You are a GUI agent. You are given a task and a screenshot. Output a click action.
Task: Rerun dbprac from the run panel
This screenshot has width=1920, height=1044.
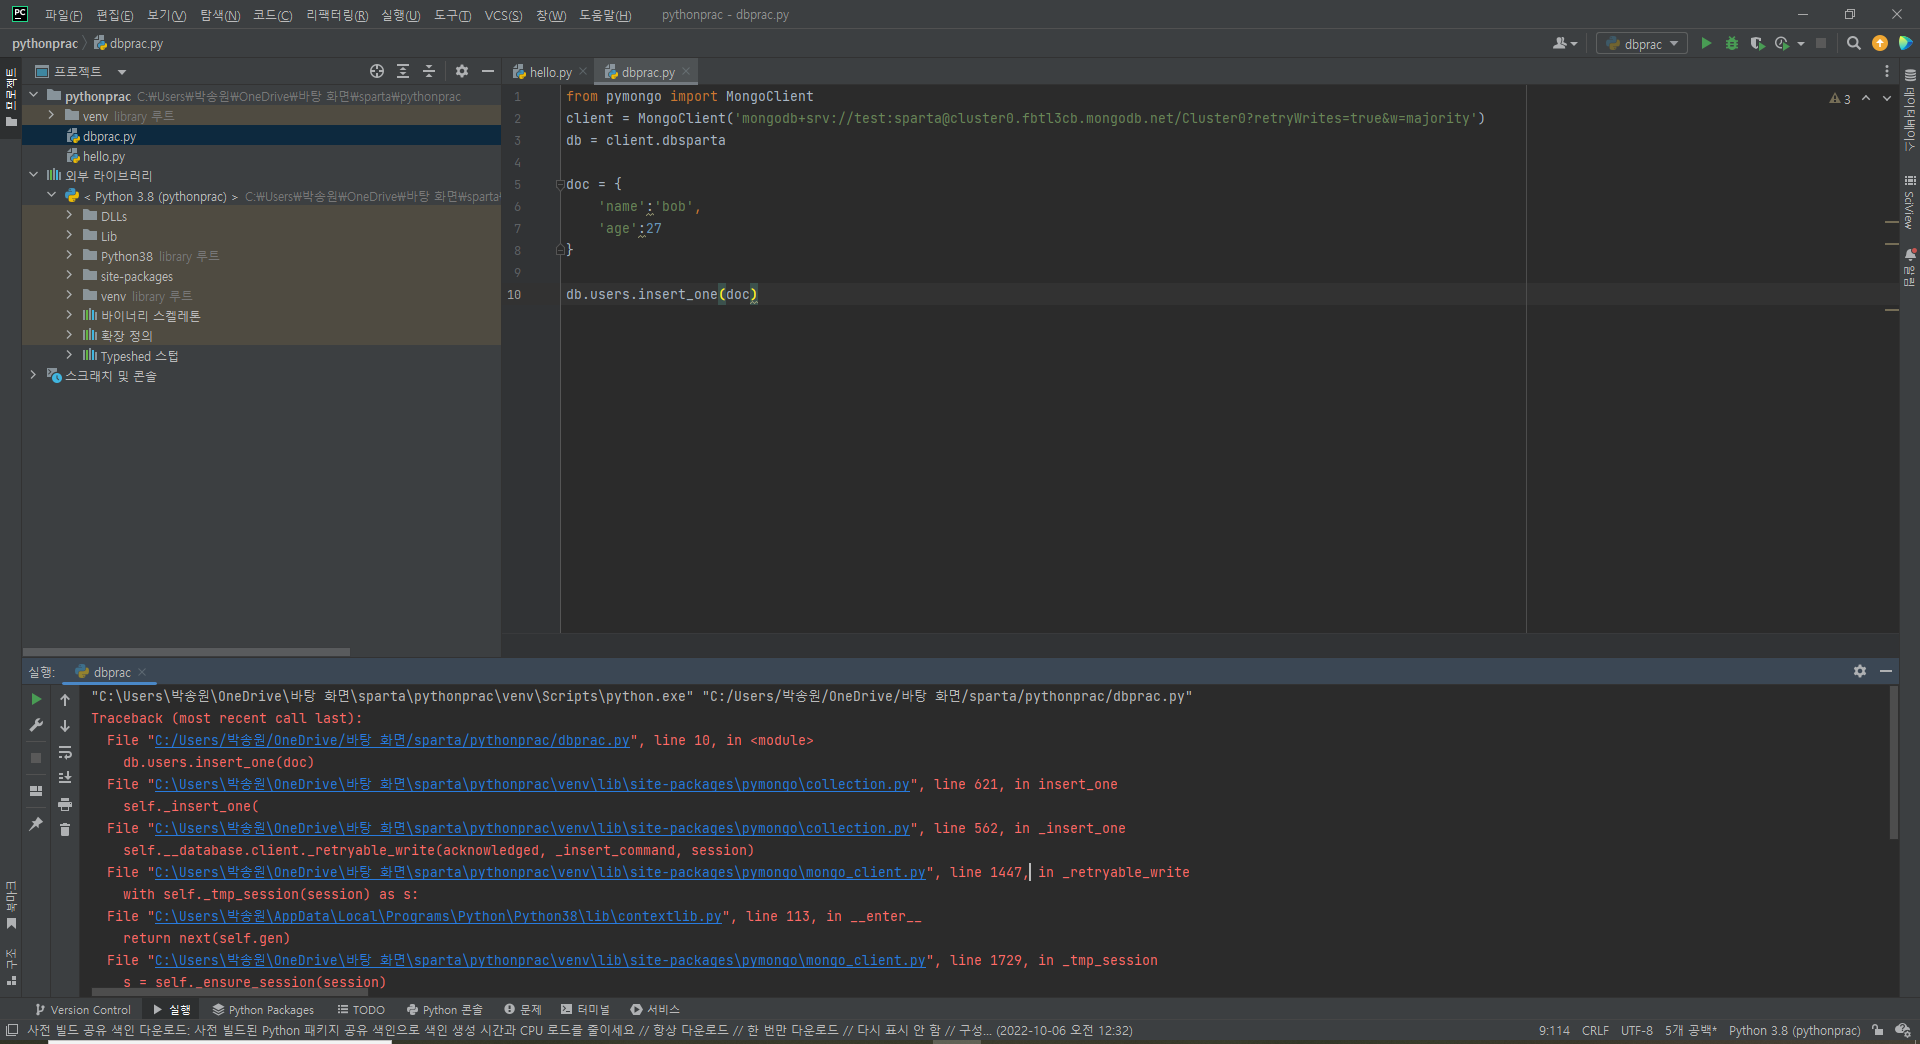click(36, 699)
